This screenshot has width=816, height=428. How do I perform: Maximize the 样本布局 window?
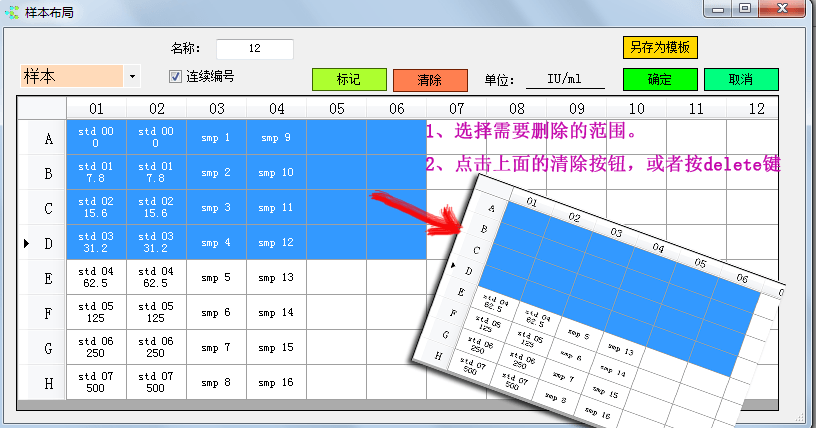(745, 8)
